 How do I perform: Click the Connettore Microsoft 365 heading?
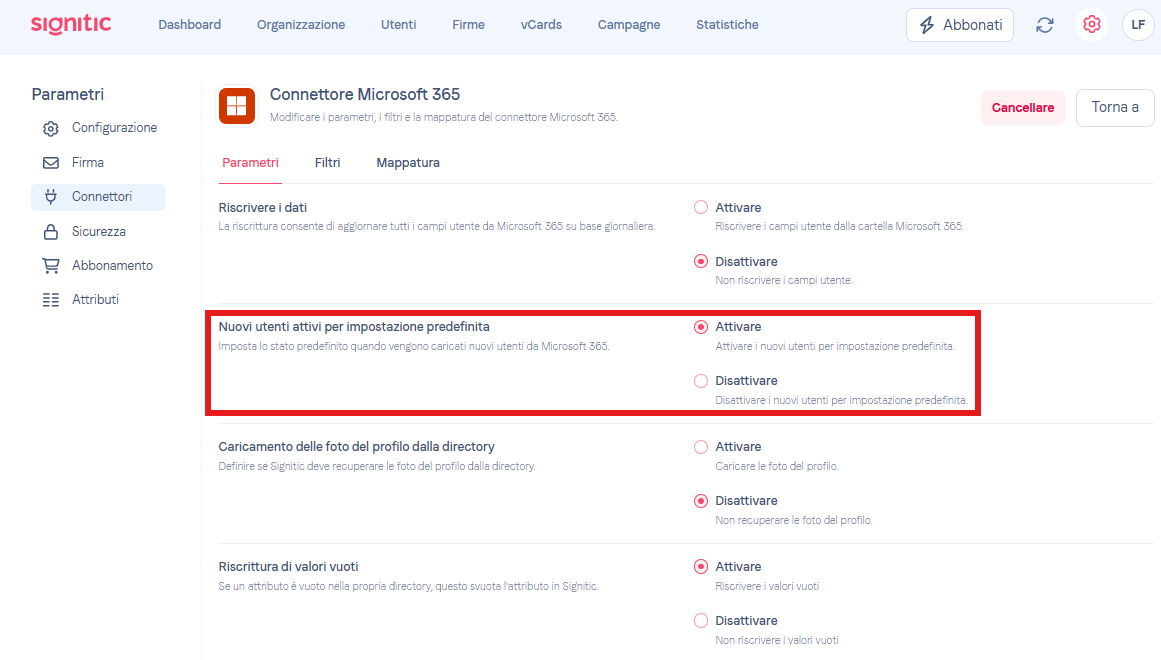click(365, 95)
